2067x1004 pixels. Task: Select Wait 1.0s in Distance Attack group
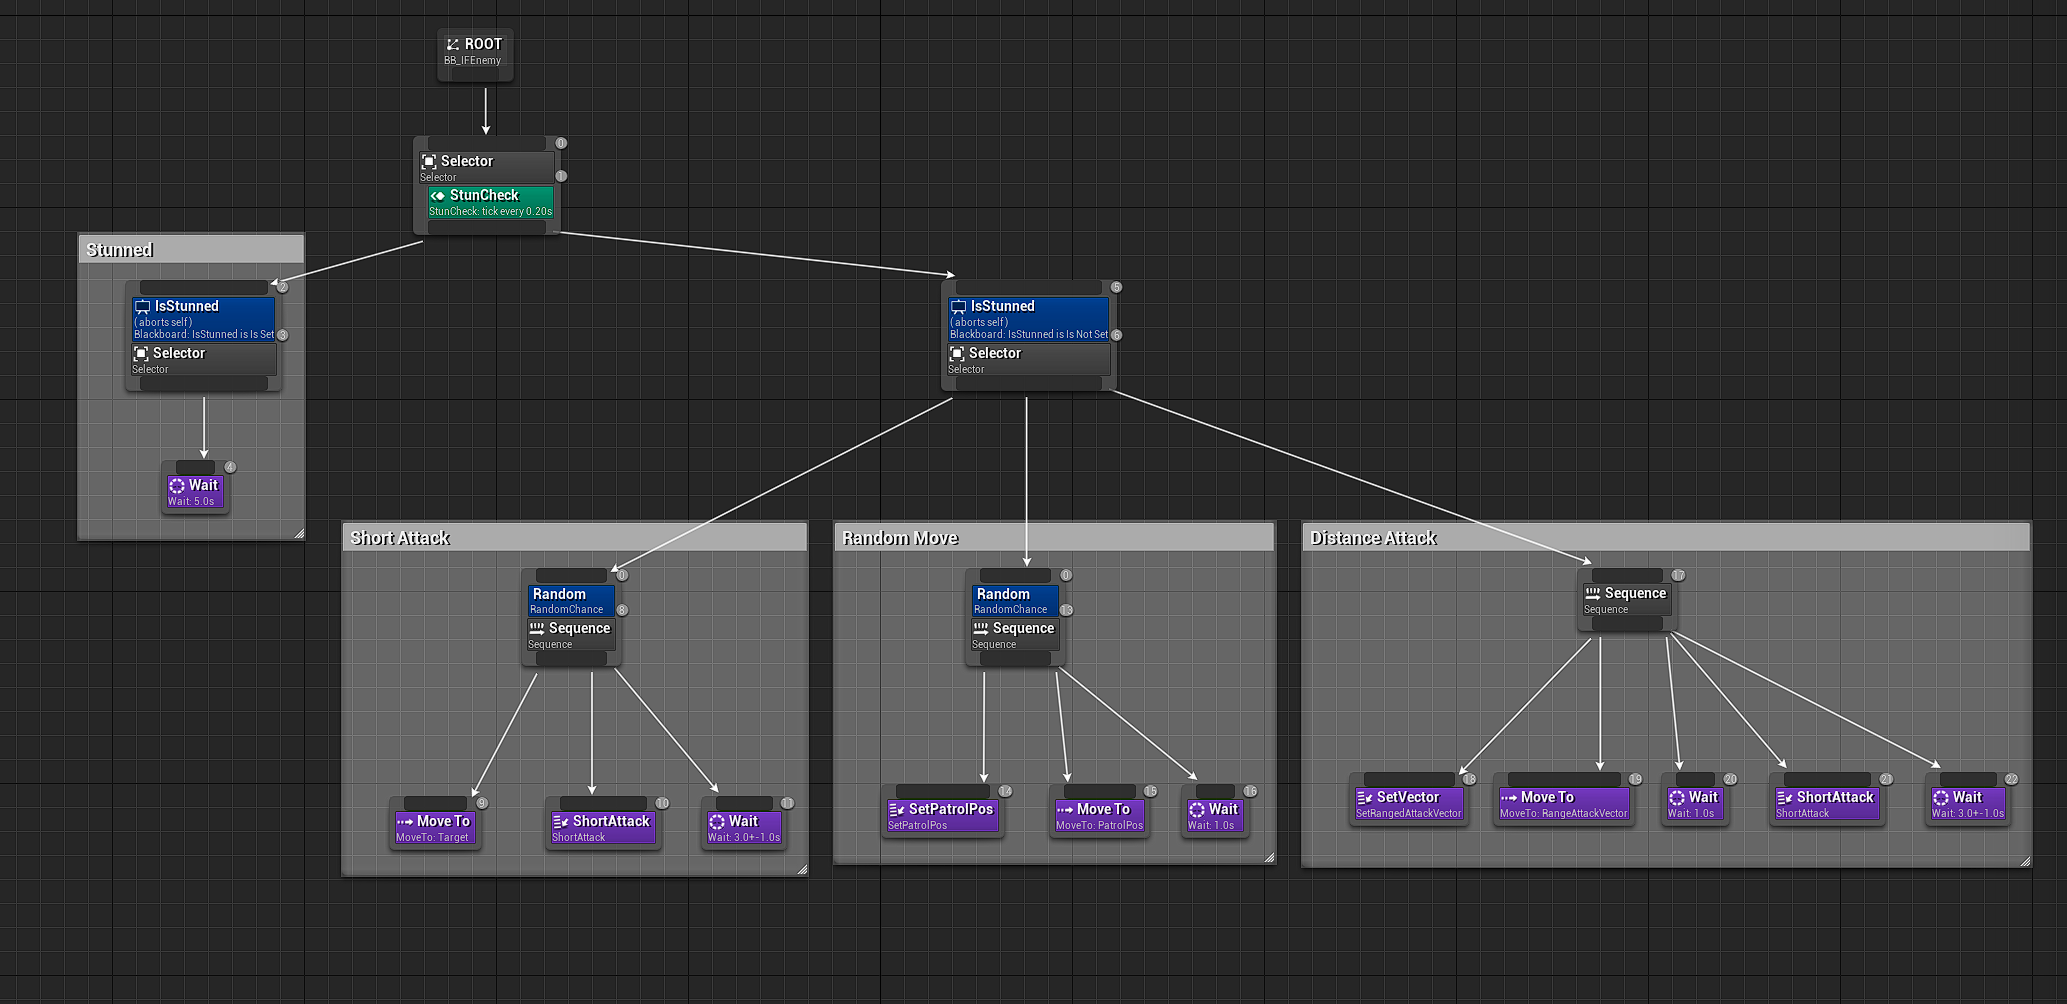pos(1695,803)
